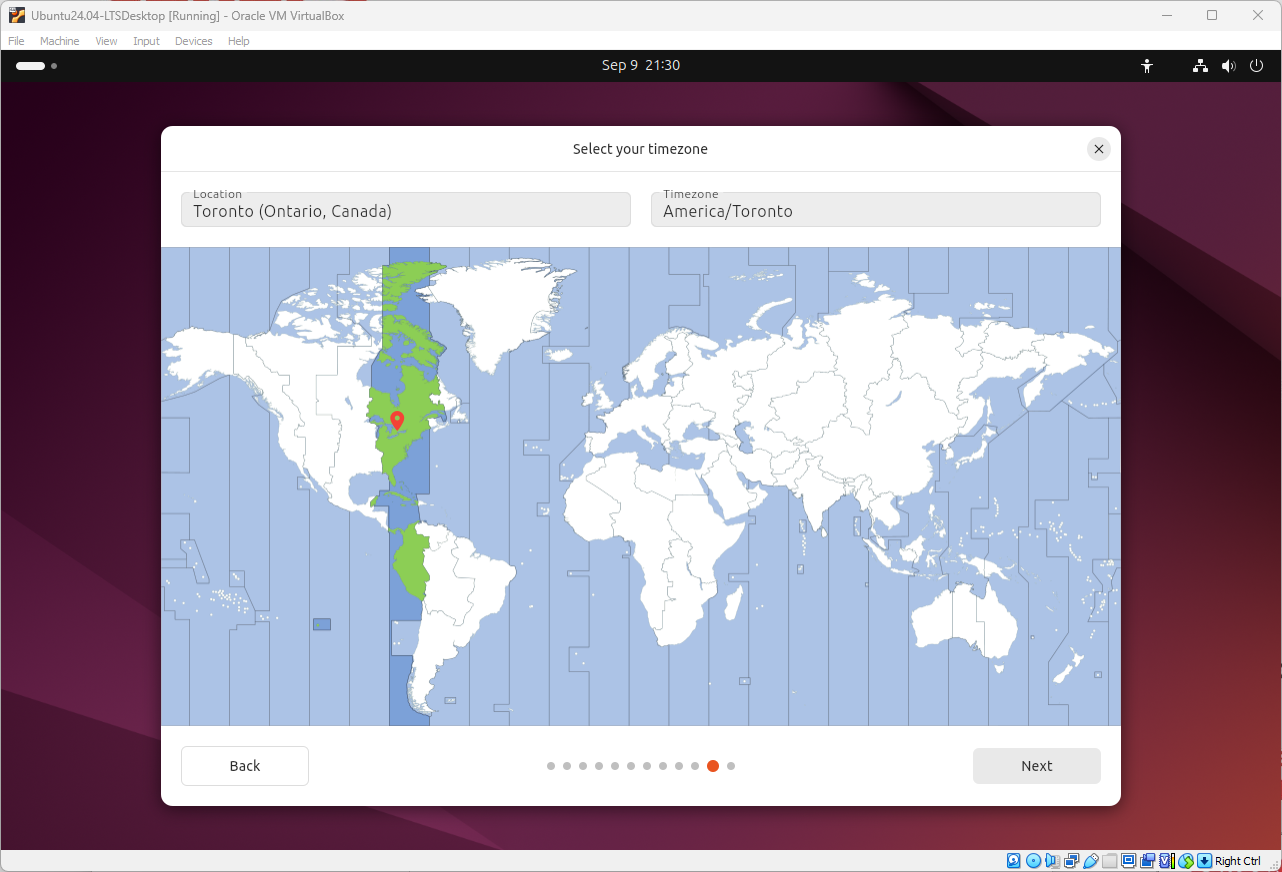Click the VirtualBox USB devices icon

point(1091,861)
